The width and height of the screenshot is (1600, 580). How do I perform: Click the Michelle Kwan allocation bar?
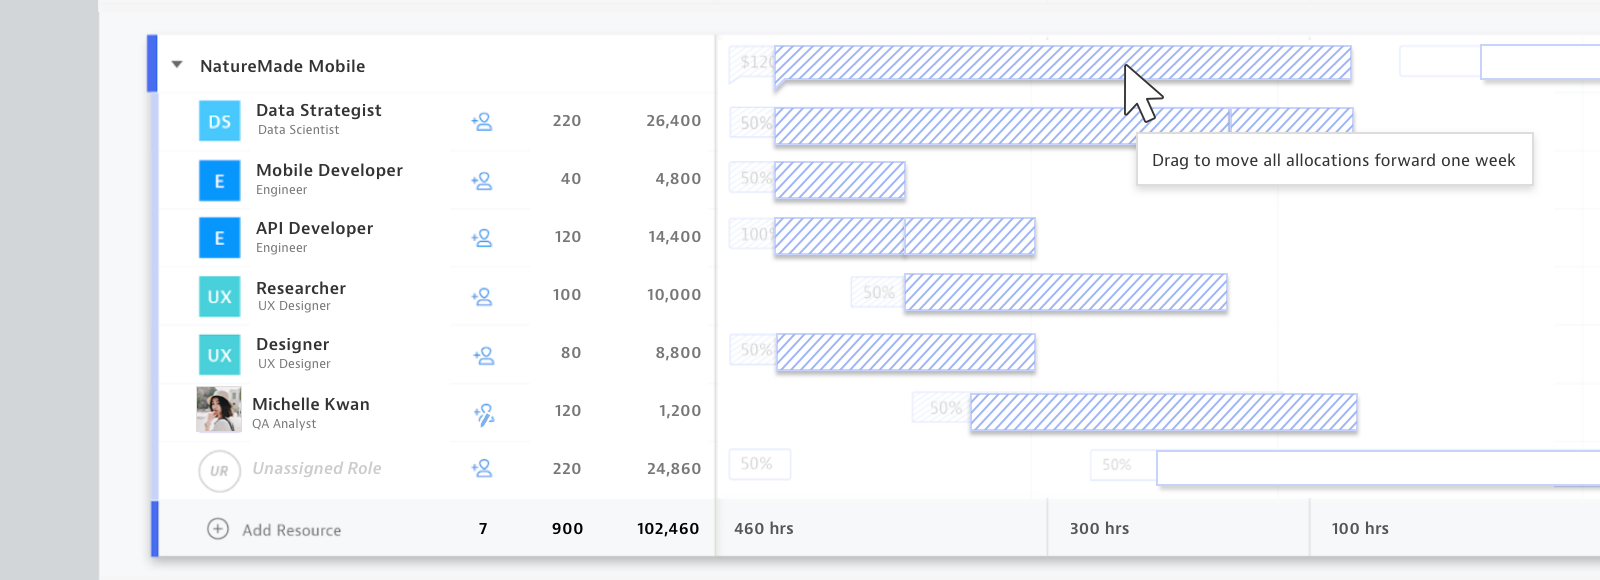coord(1163,412)
